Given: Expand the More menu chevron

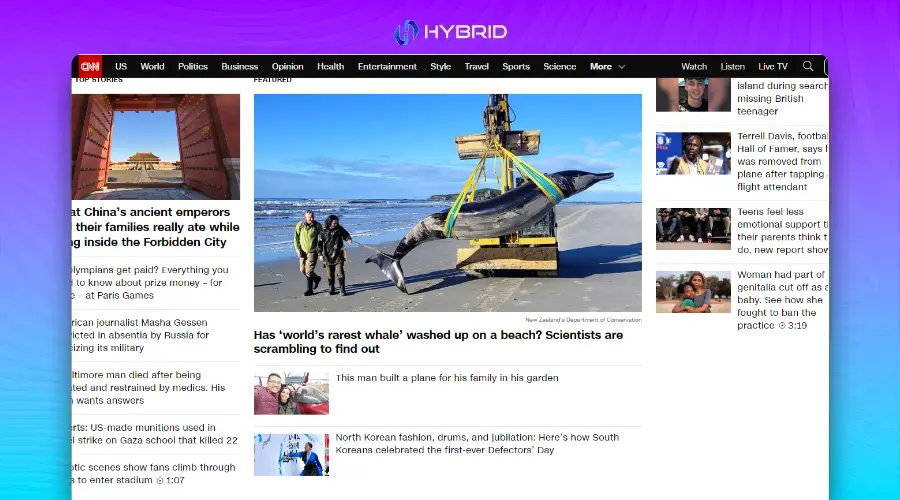Looking at the screenshot, I should click(x=621, y=67).
